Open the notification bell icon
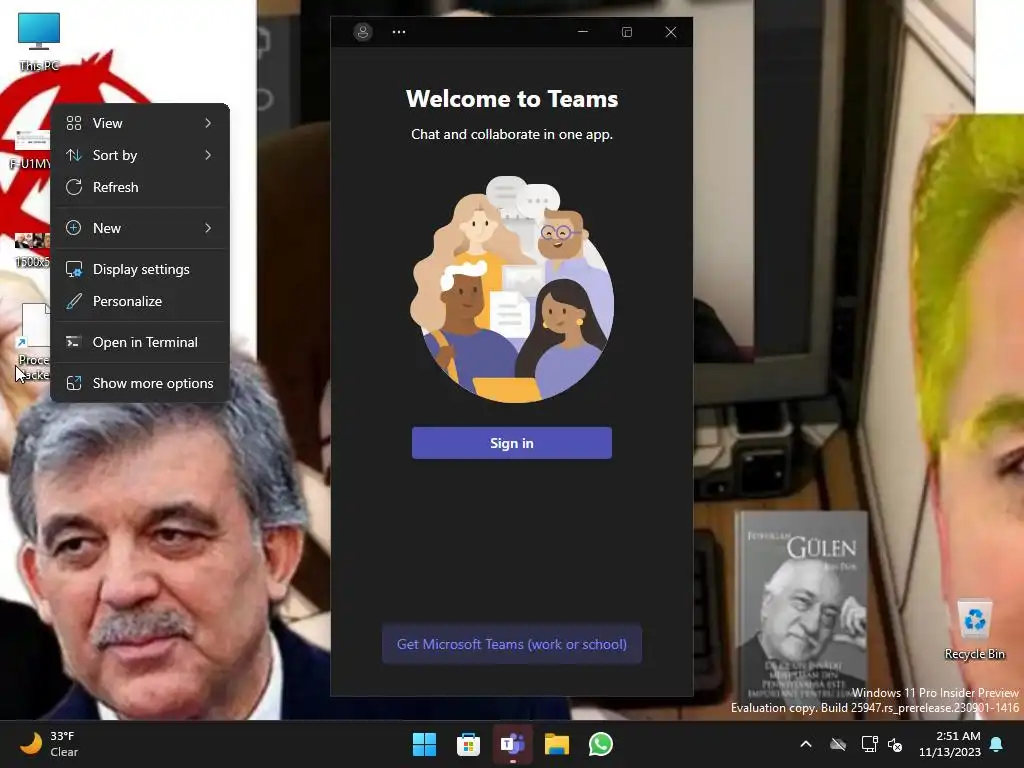The image size is (1024, 768). click(x=997, y=744)
